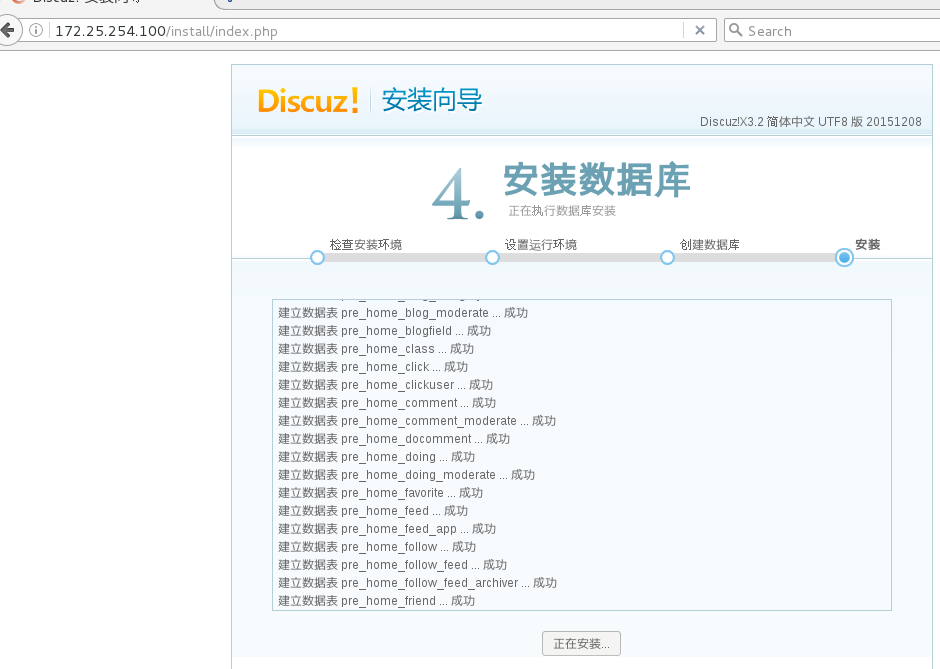Click log line pre_home_blogfield
The height and width of the screenshot is (669, 940).
tap(384, 331)
